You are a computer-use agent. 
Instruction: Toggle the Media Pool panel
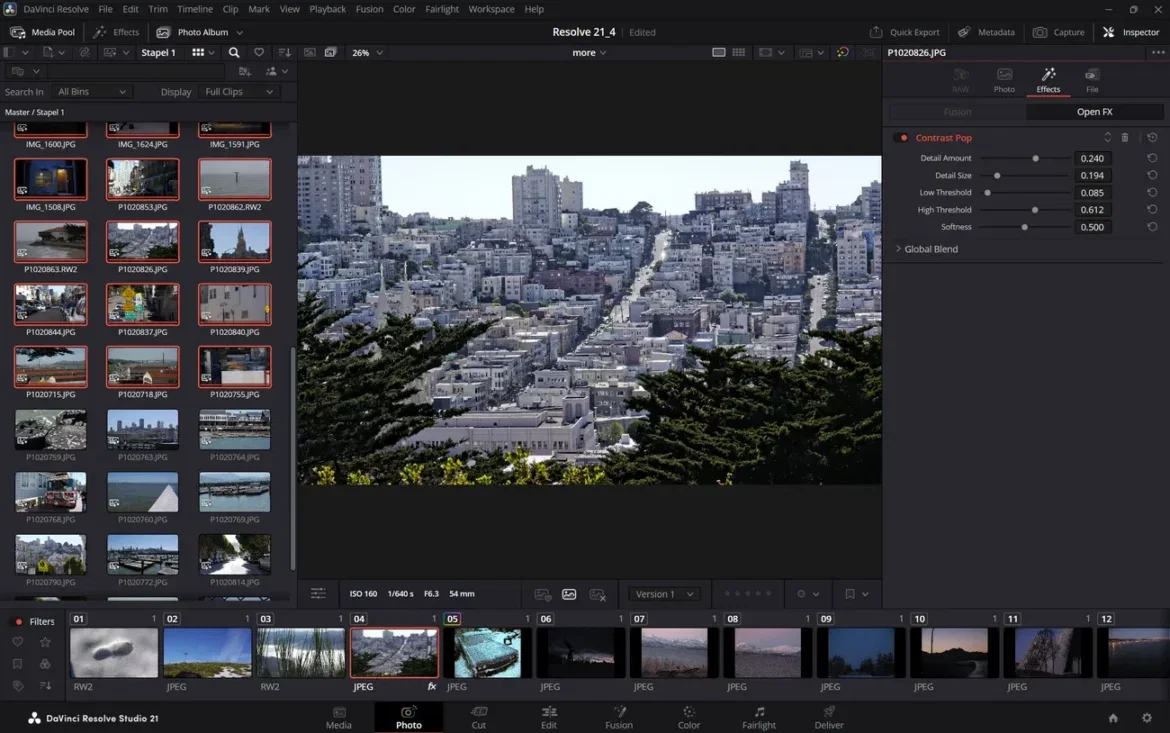click(42, 32)
